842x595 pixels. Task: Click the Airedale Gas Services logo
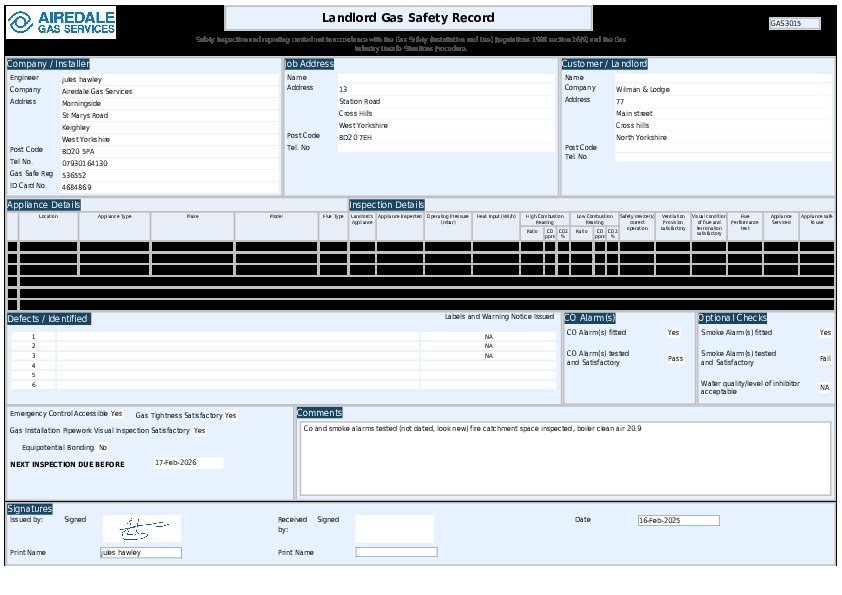(61, 23)
